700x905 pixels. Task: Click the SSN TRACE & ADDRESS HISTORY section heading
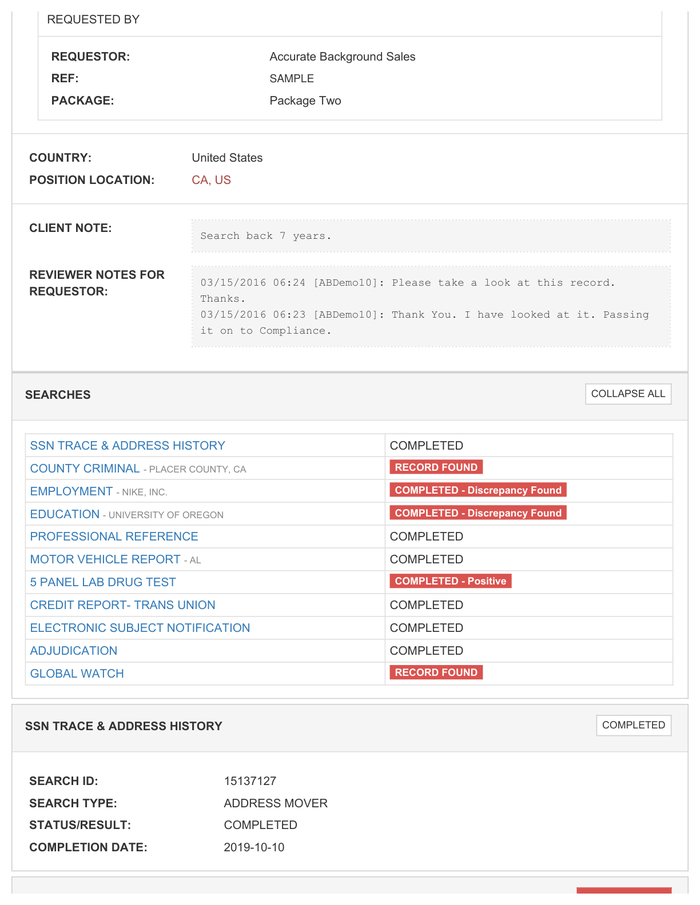click(123, 726)
